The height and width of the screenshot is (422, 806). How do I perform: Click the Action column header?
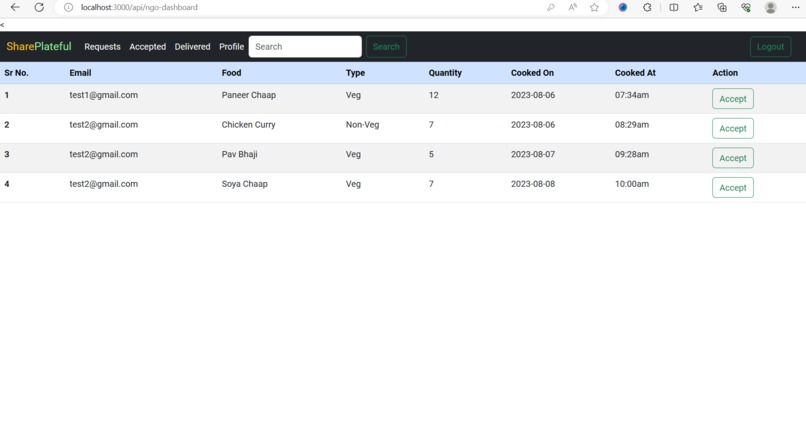click(725, 73)
